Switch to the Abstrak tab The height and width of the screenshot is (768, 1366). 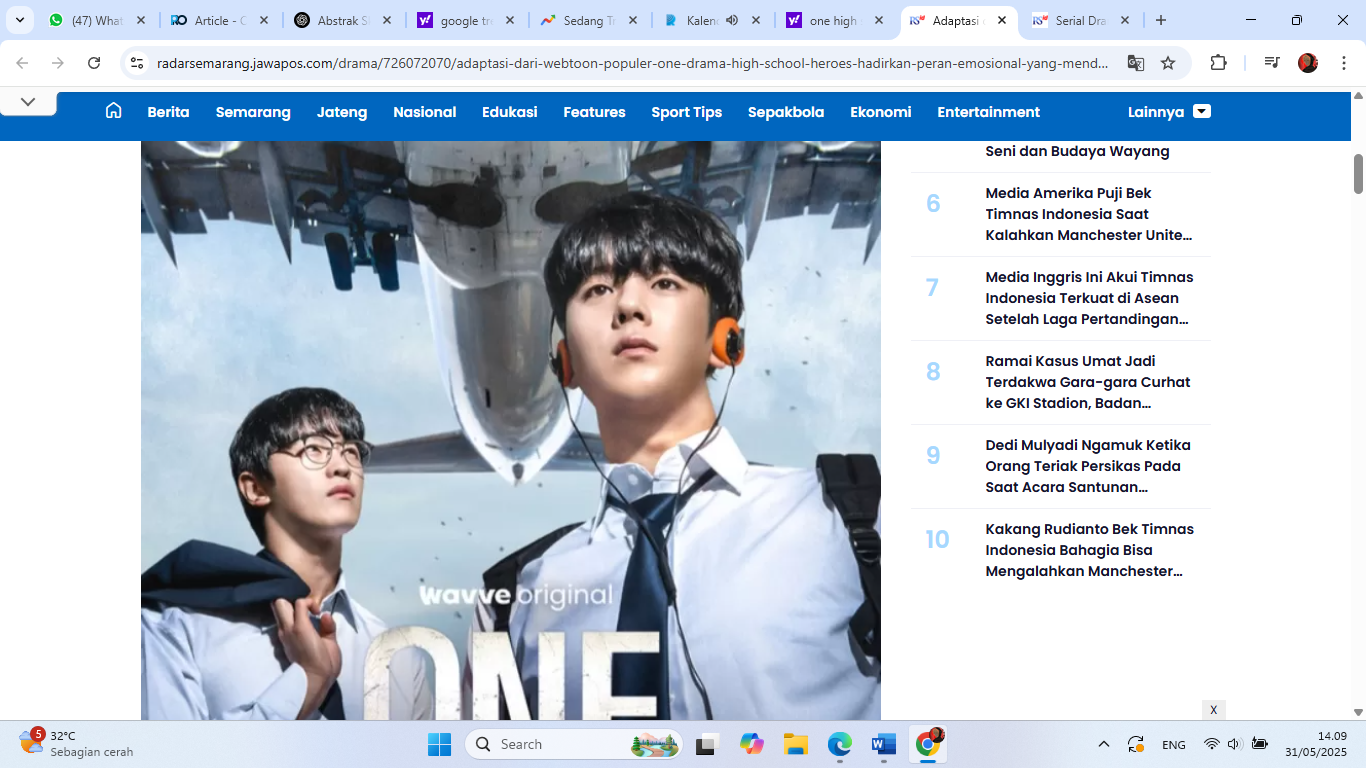click(343, 20)
